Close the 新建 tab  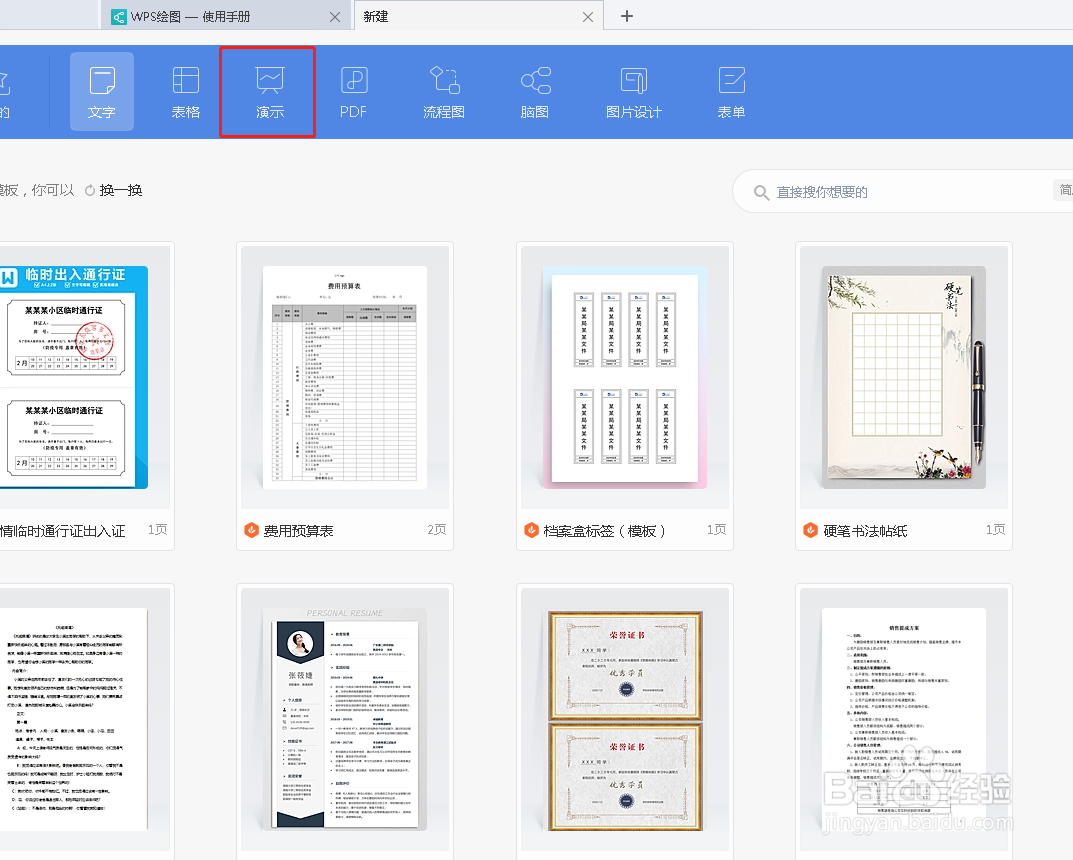(588, 17)
